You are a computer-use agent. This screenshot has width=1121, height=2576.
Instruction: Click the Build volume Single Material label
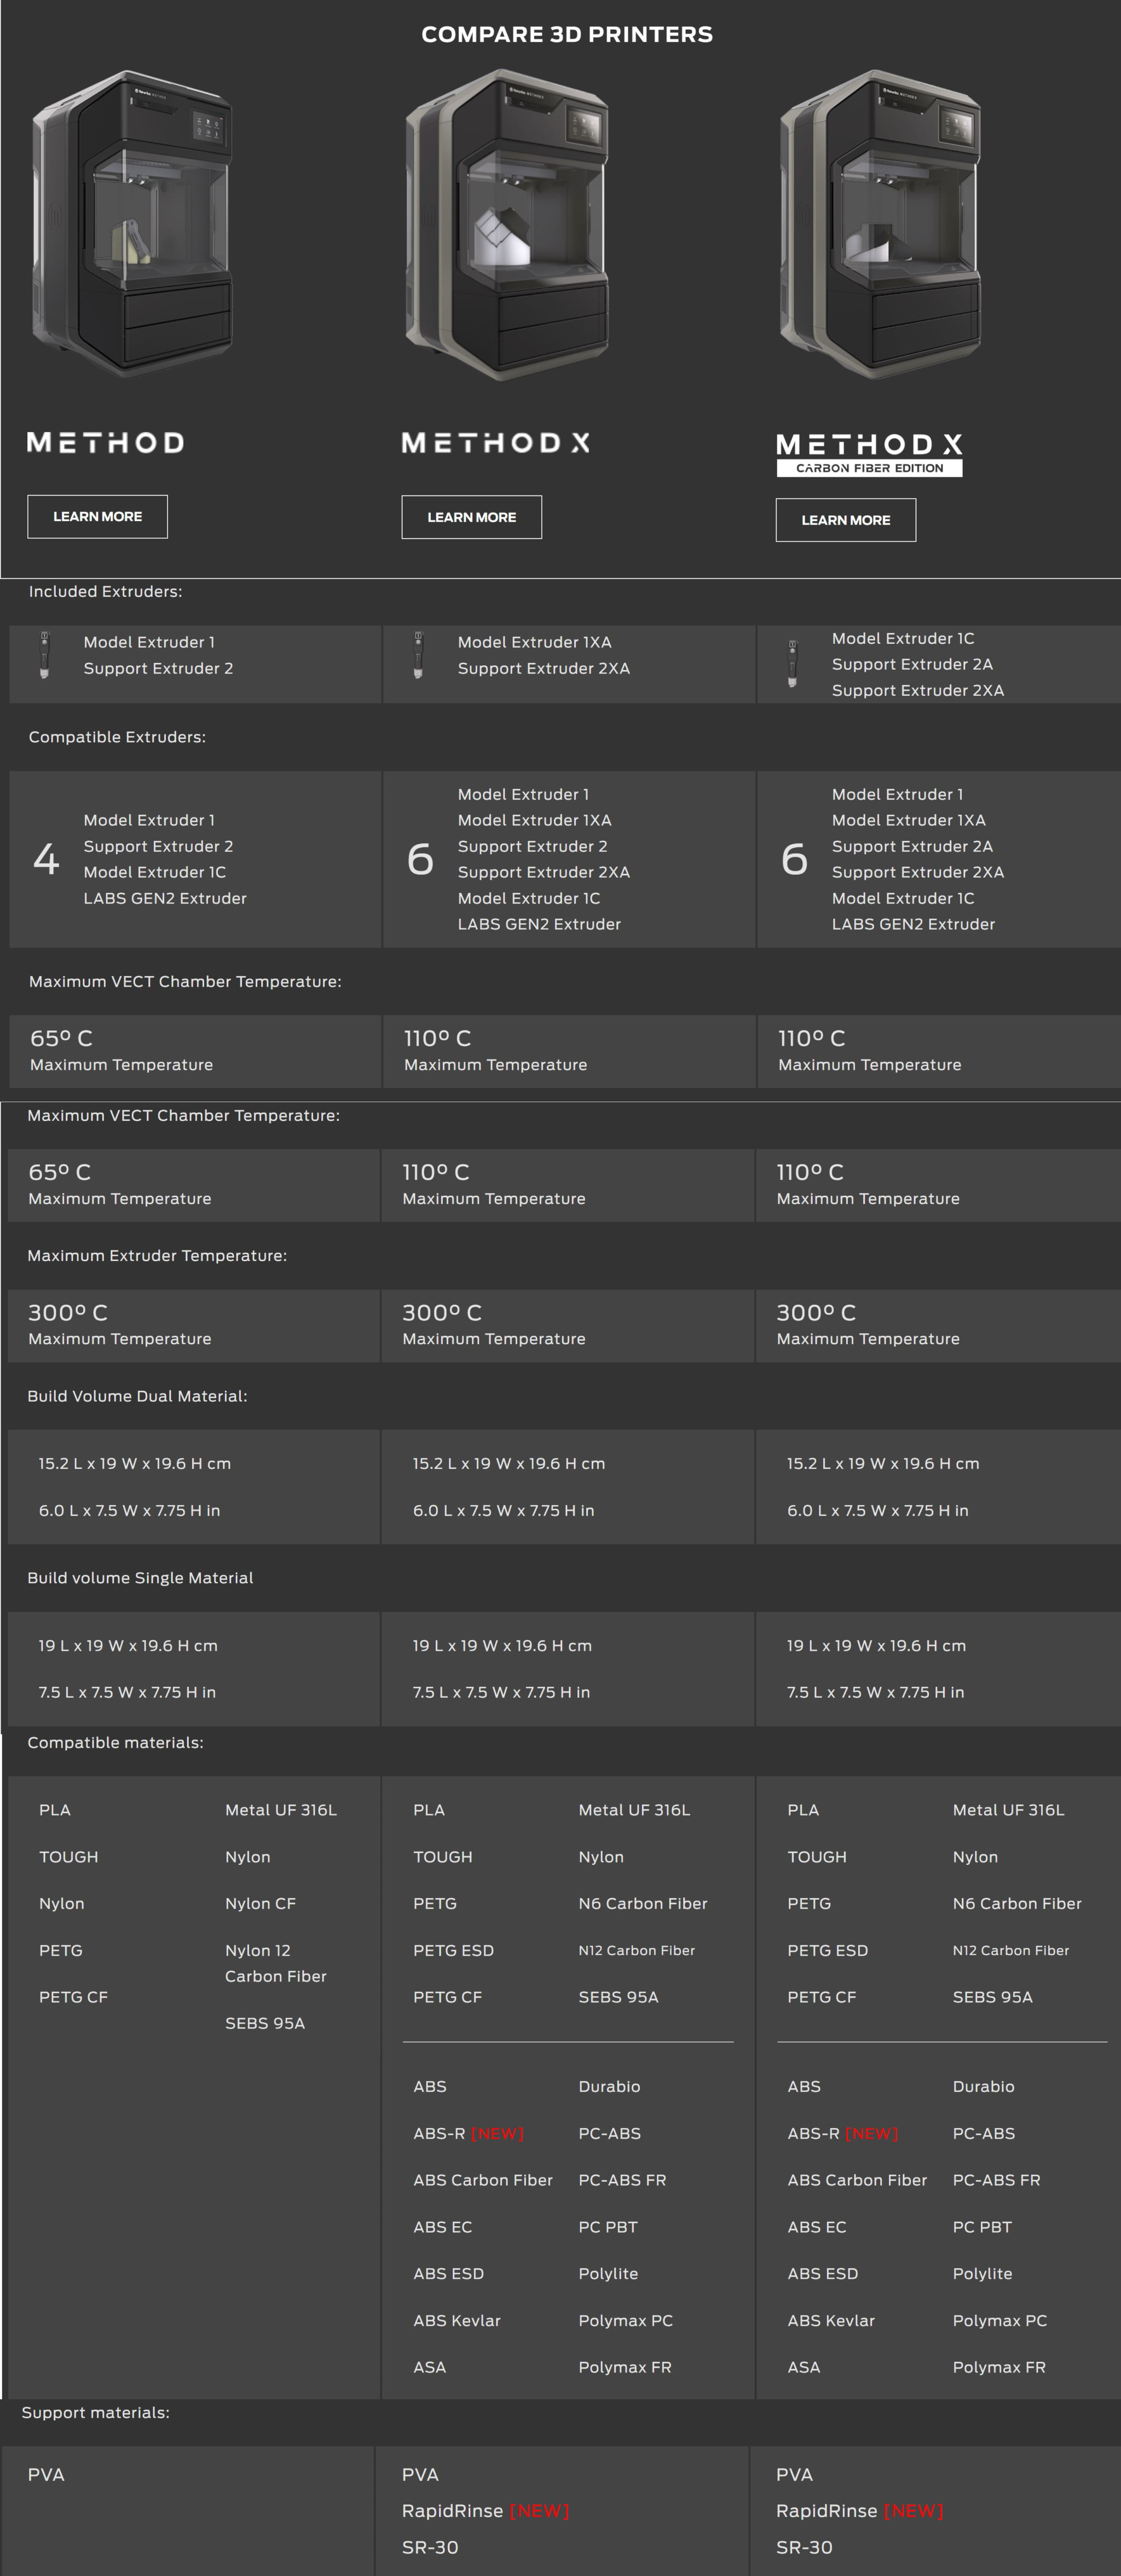(140, 1578)
